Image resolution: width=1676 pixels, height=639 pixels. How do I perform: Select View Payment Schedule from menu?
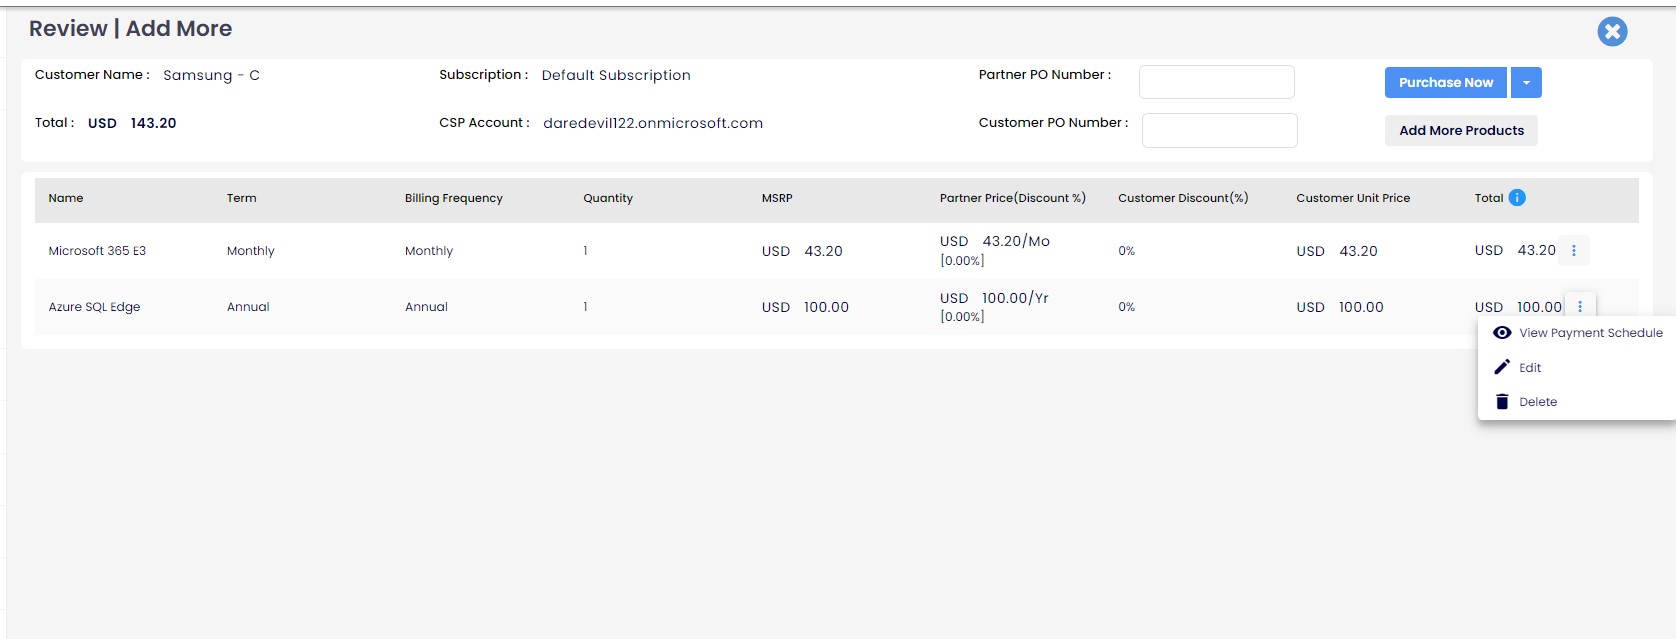1577,333
